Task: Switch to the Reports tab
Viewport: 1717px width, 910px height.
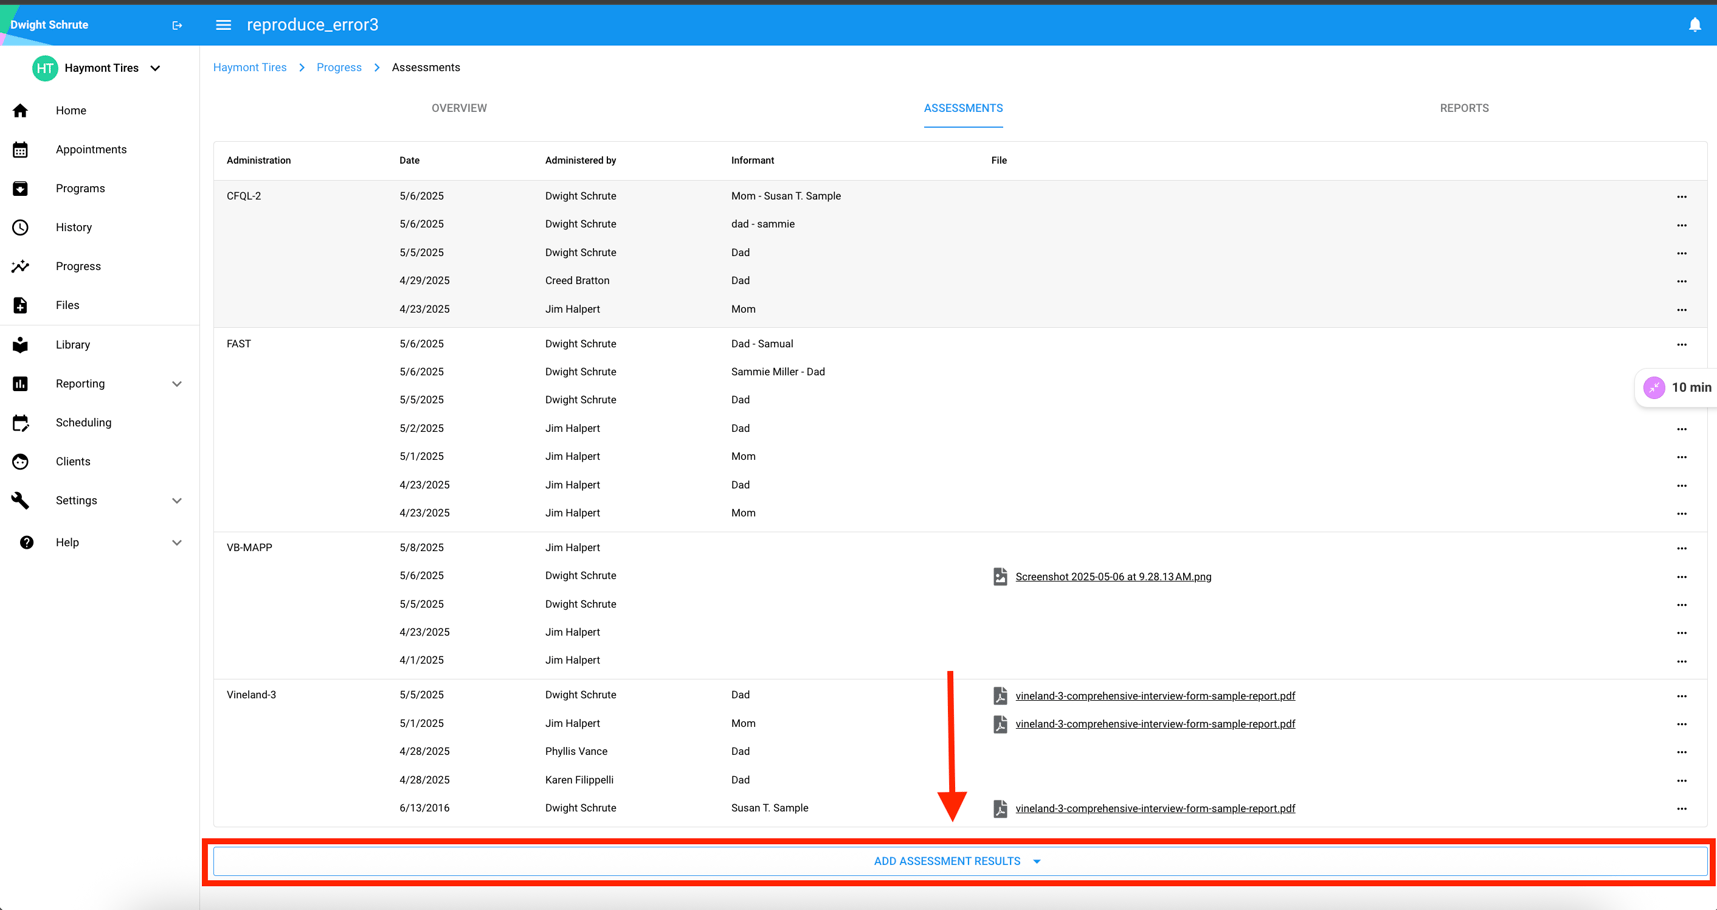Action: (1463, 108)
